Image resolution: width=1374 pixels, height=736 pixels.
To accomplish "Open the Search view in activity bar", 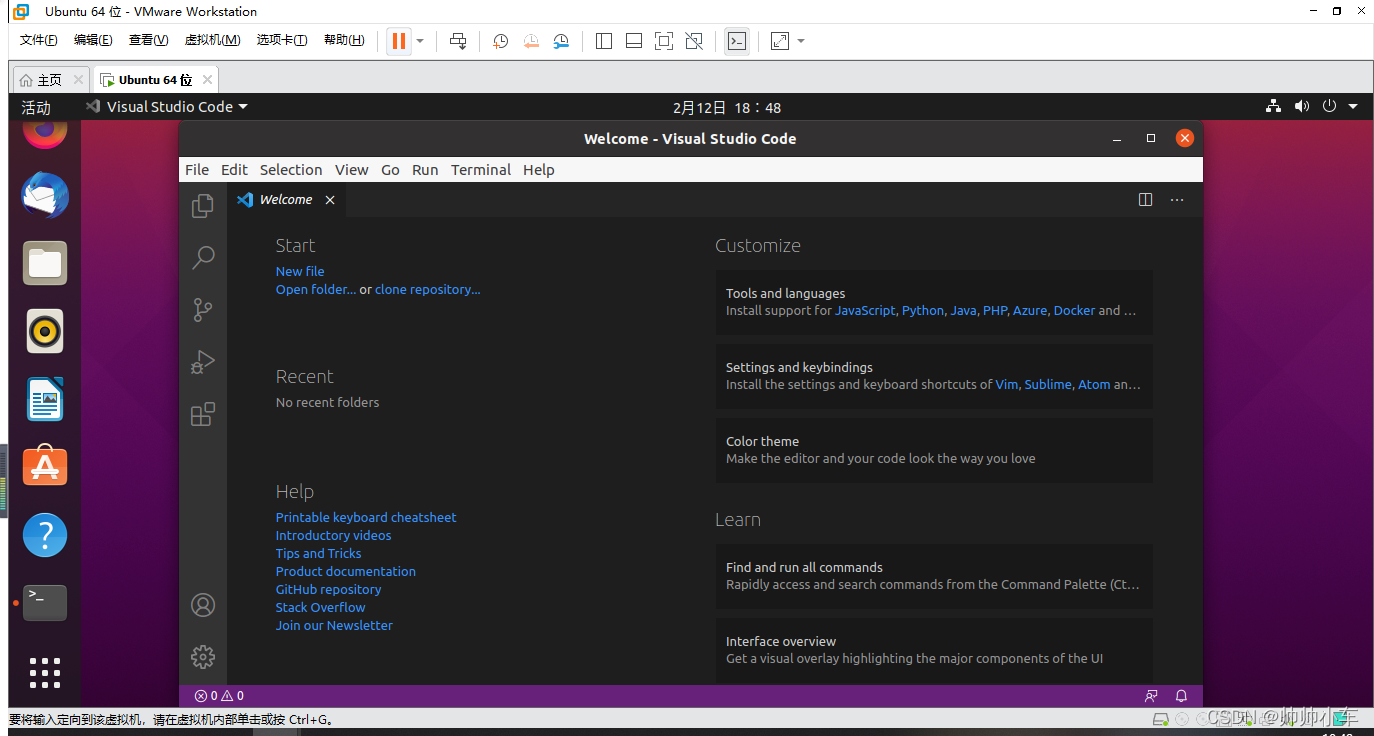I will coord(203,257).
